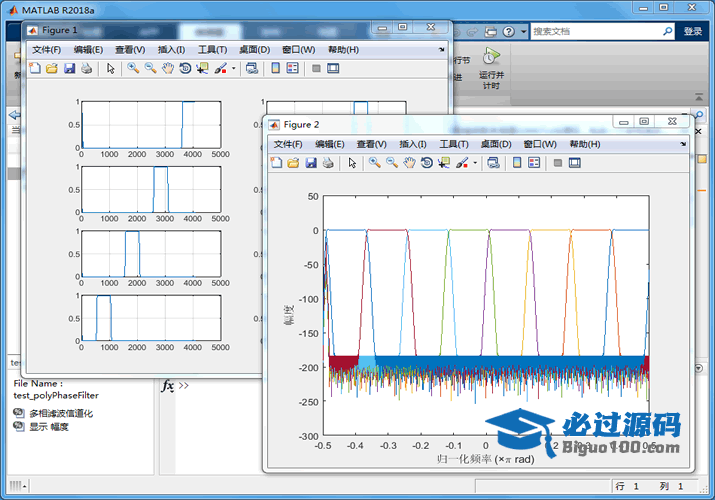
Task: Save figure icon in Figure 2 toolbar
Action: 311,163
